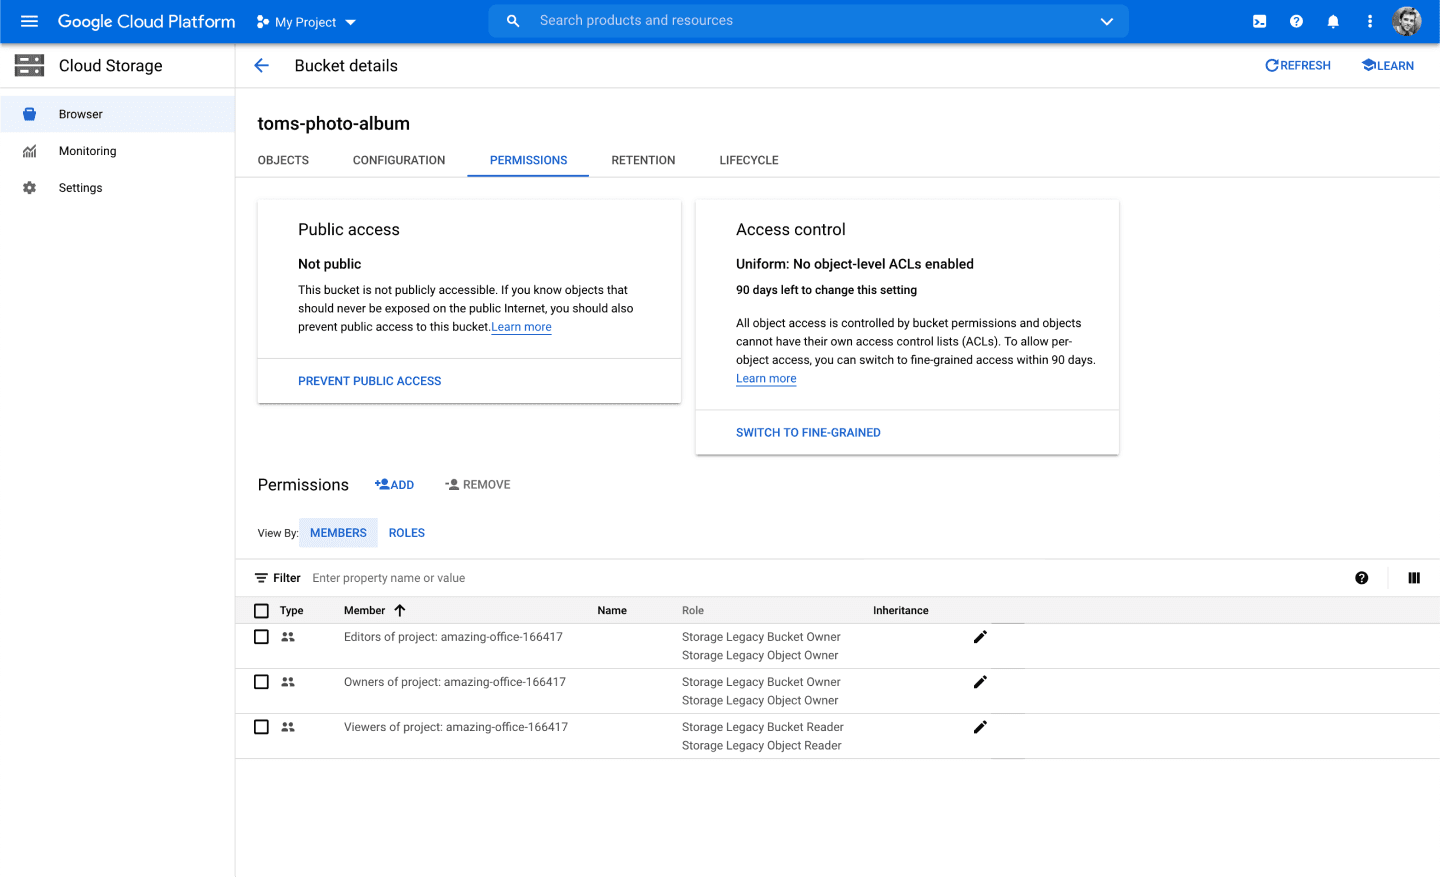Switch to the RETENTION tab
Image resolution: width=1440 pixels, height=877 pixels.
pos(643,160)
